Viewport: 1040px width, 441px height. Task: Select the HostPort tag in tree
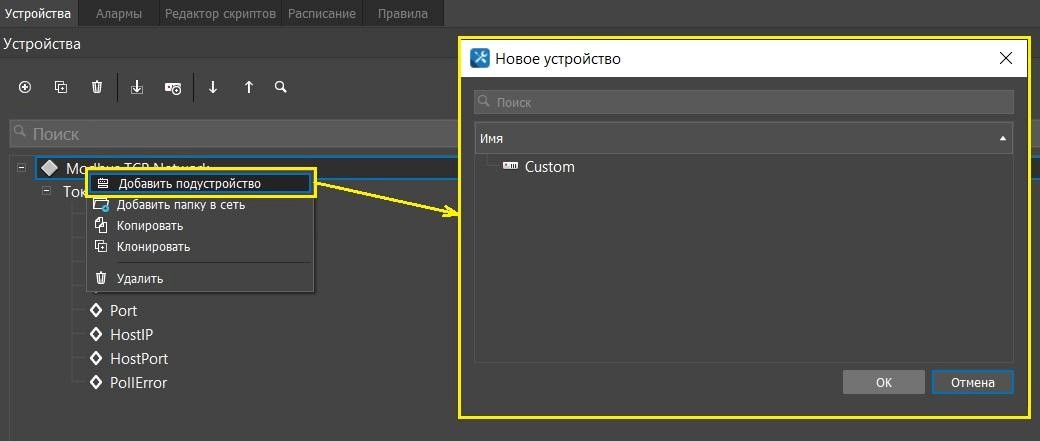coord(138,358)
